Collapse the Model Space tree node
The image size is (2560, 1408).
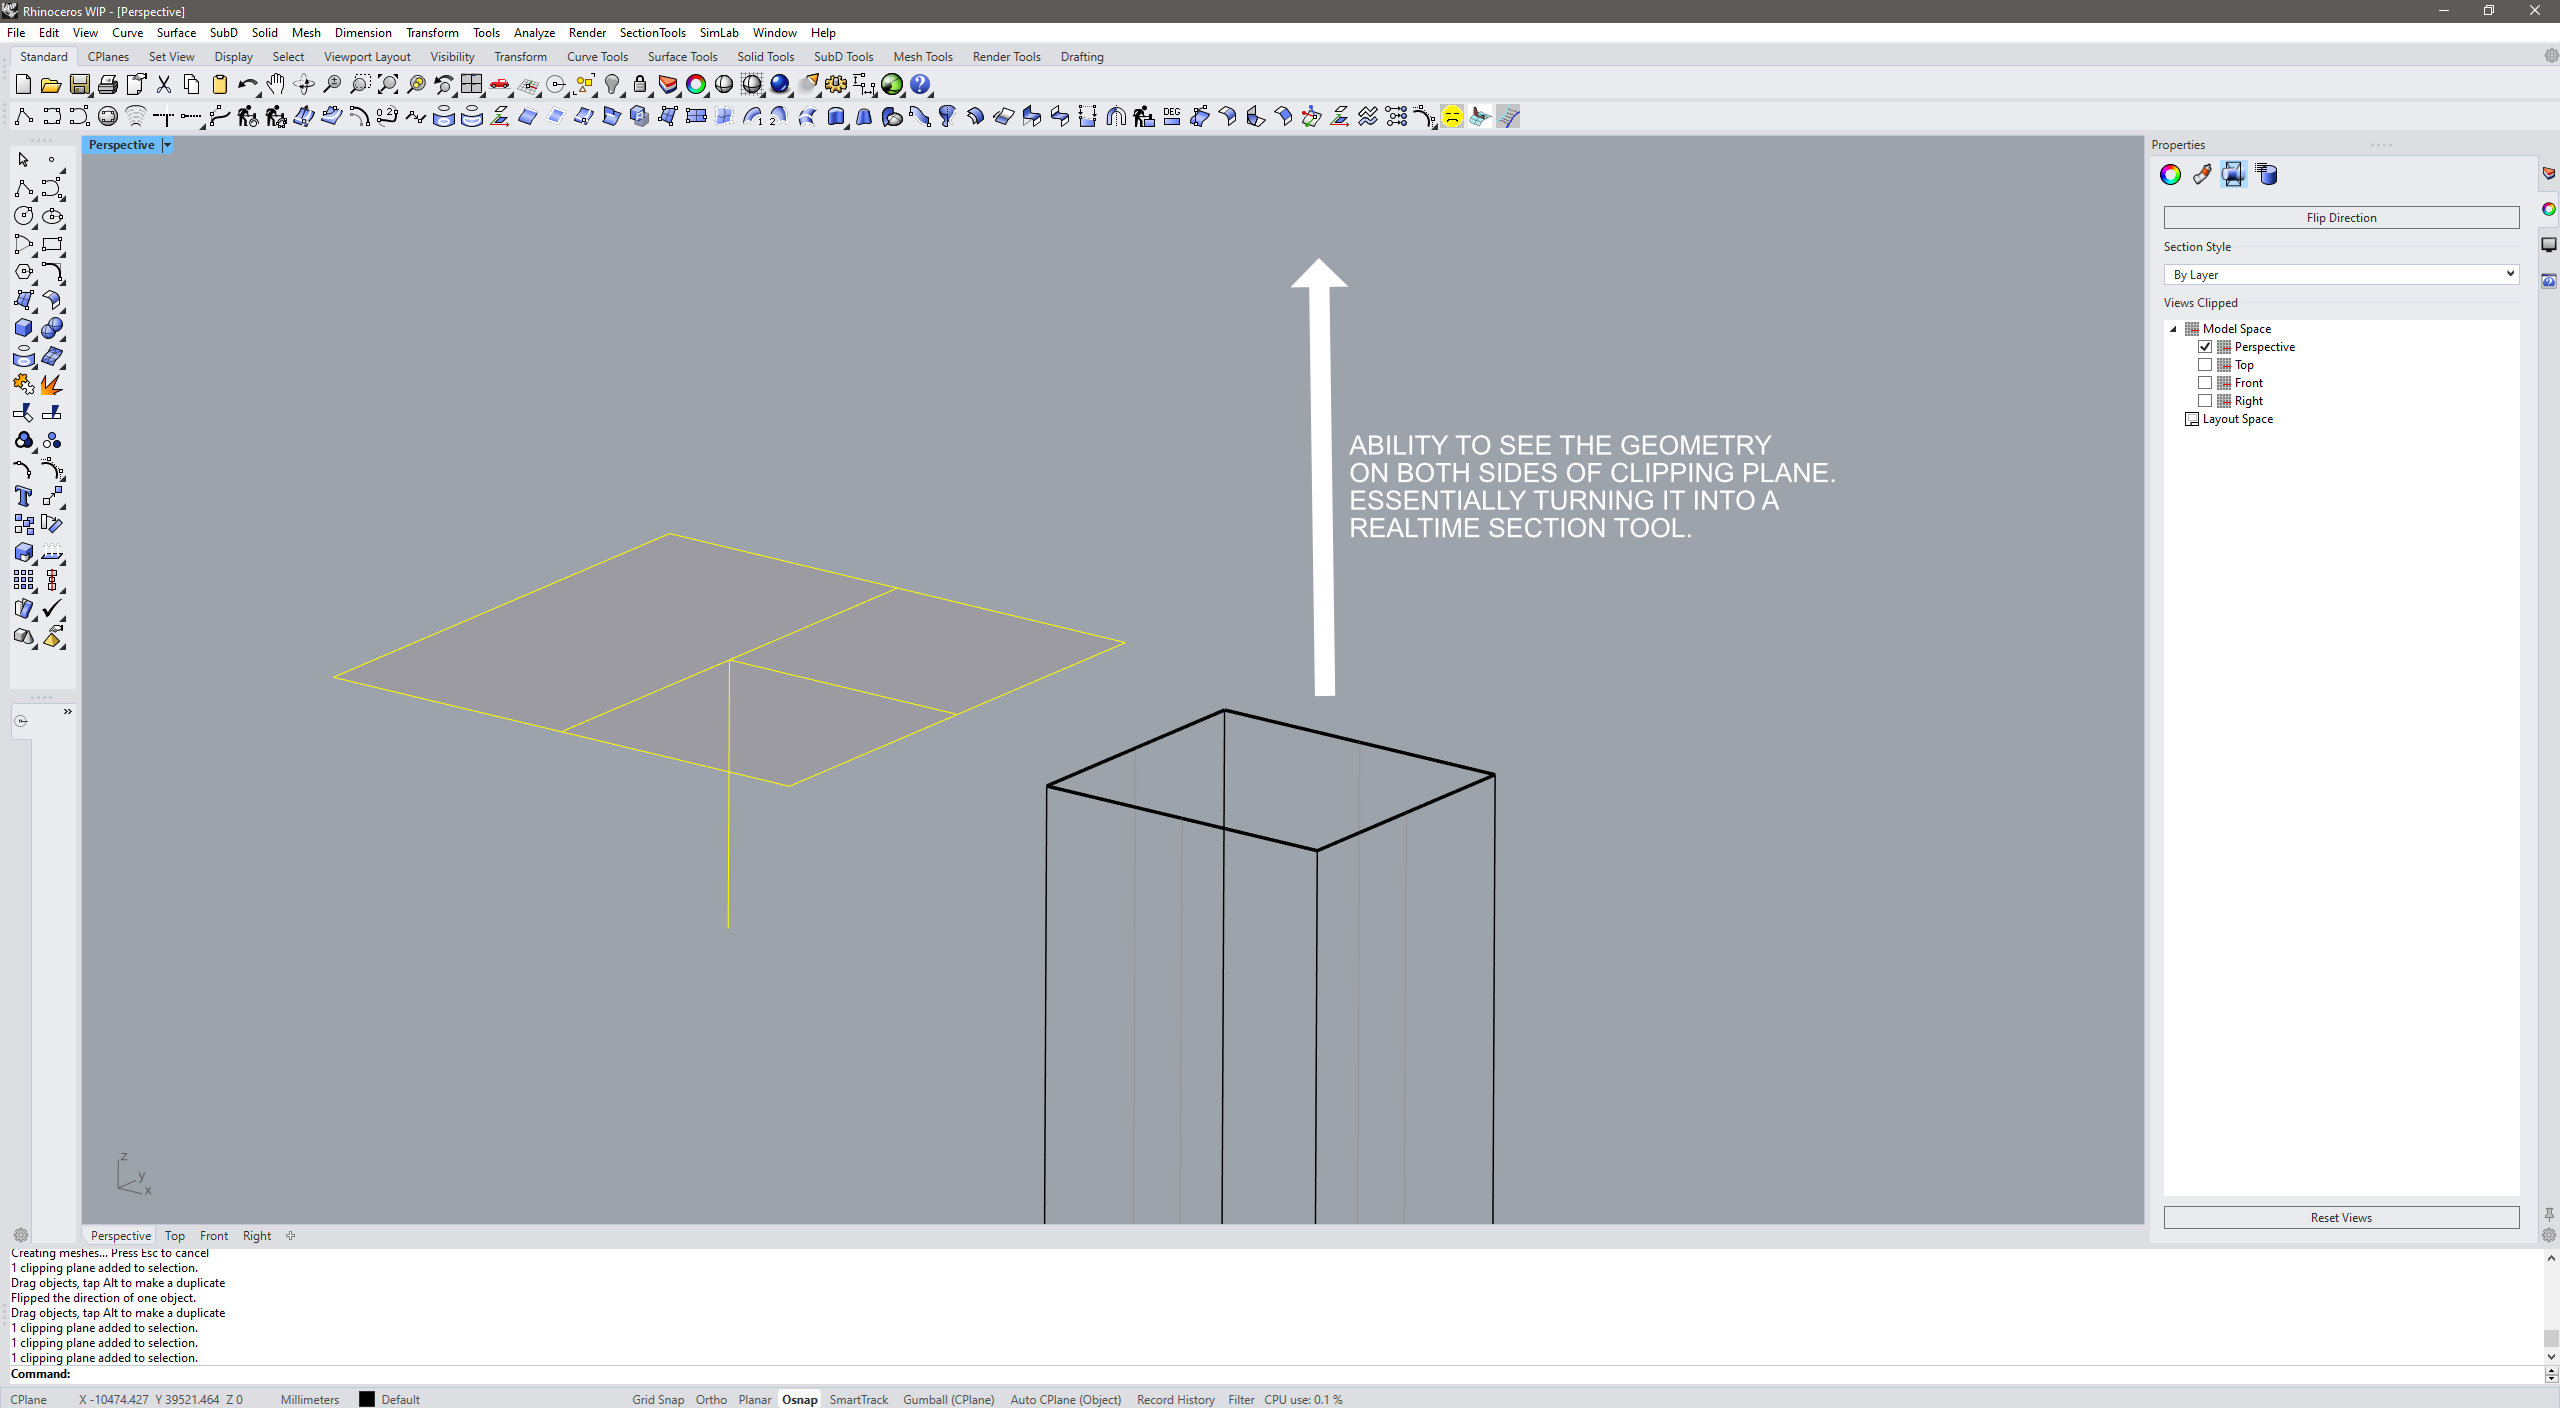point(2173,329)
